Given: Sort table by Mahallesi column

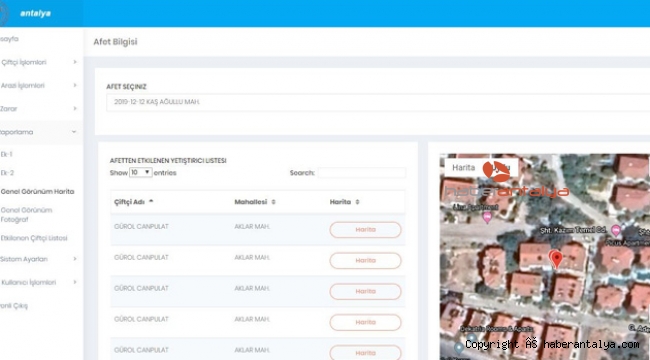Looking at the screenshot, I should point(255,202).
